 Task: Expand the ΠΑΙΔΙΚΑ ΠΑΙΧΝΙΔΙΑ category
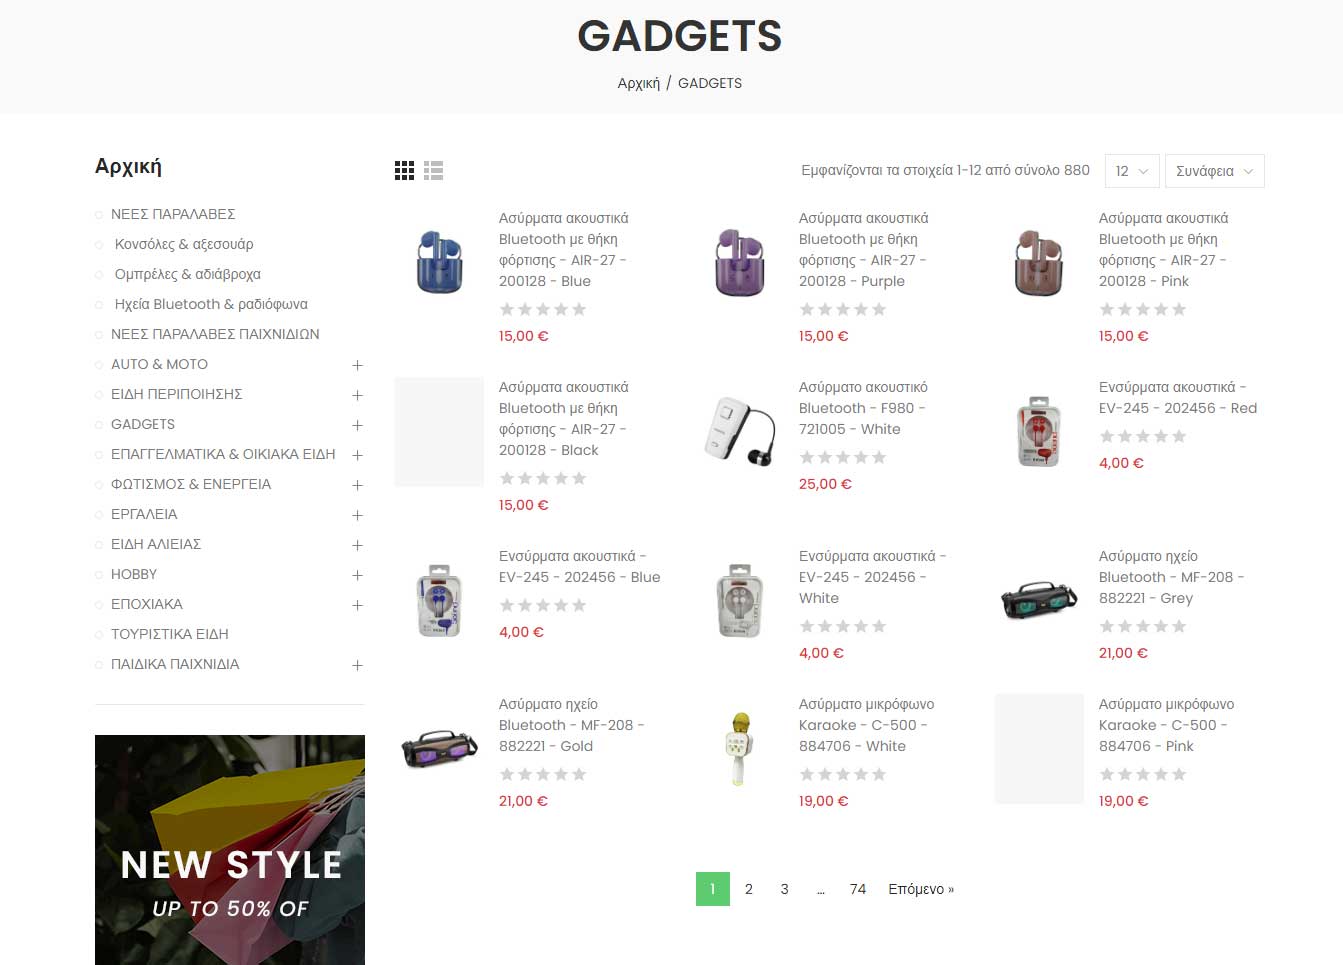357,665
